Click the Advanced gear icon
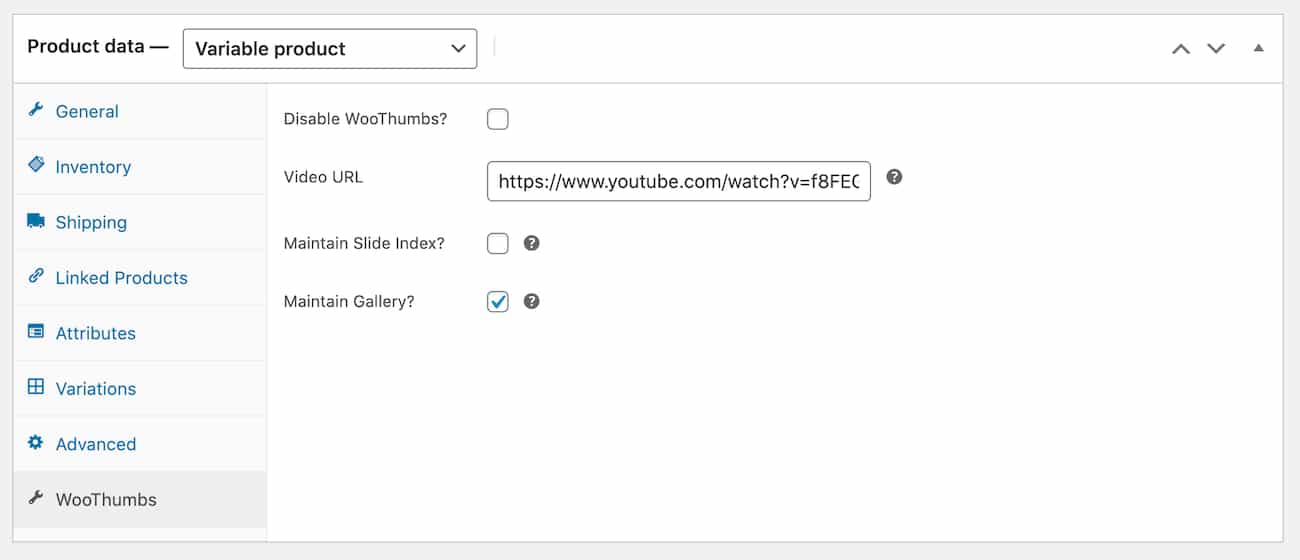 tap(36, 443)
